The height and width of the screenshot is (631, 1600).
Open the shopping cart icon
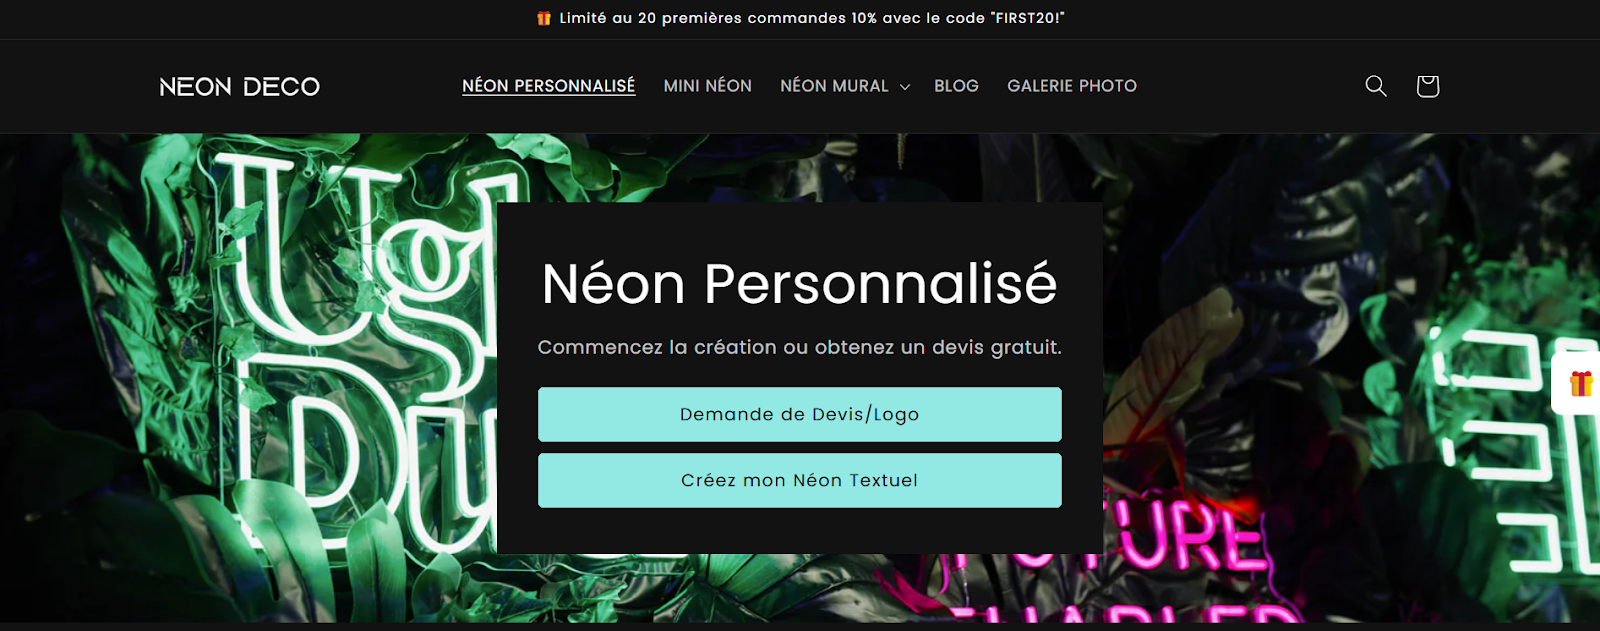click(1427, 86)
